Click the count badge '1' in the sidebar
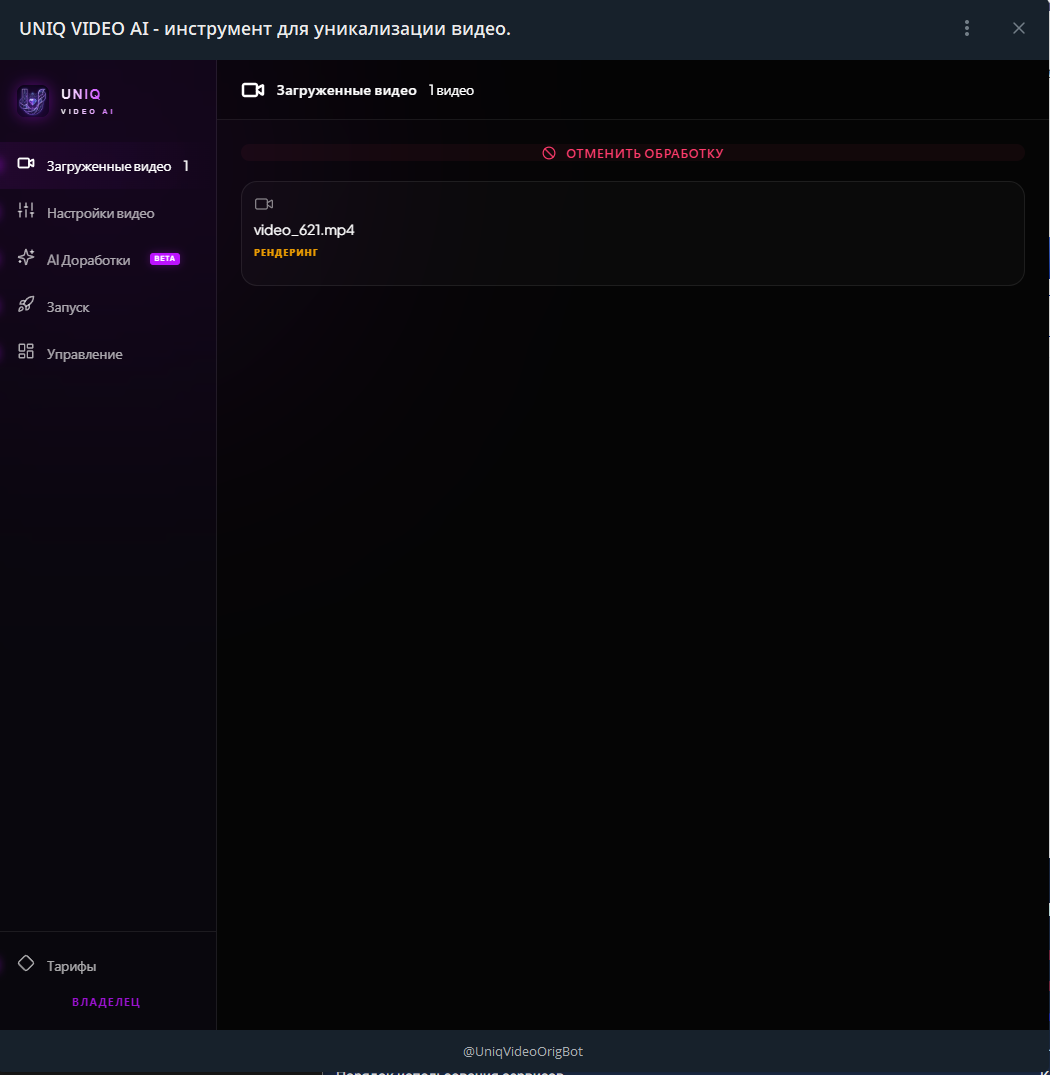Viewport: 1050px width, 1075px height. pos(186,166)
